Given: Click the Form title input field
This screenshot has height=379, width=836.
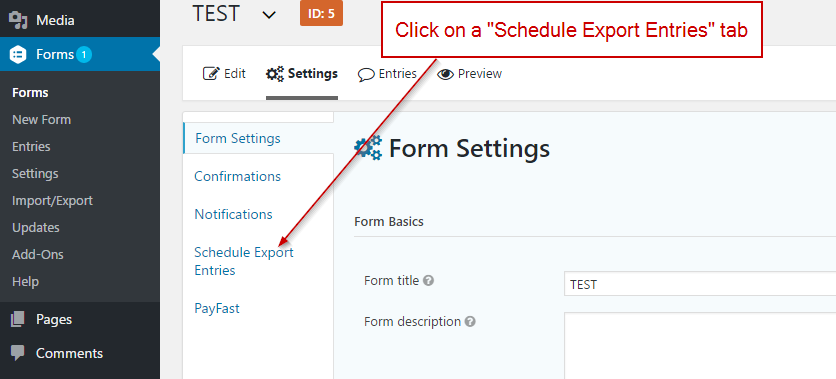Looking at the screenshot, I should (x=700, y=284).
